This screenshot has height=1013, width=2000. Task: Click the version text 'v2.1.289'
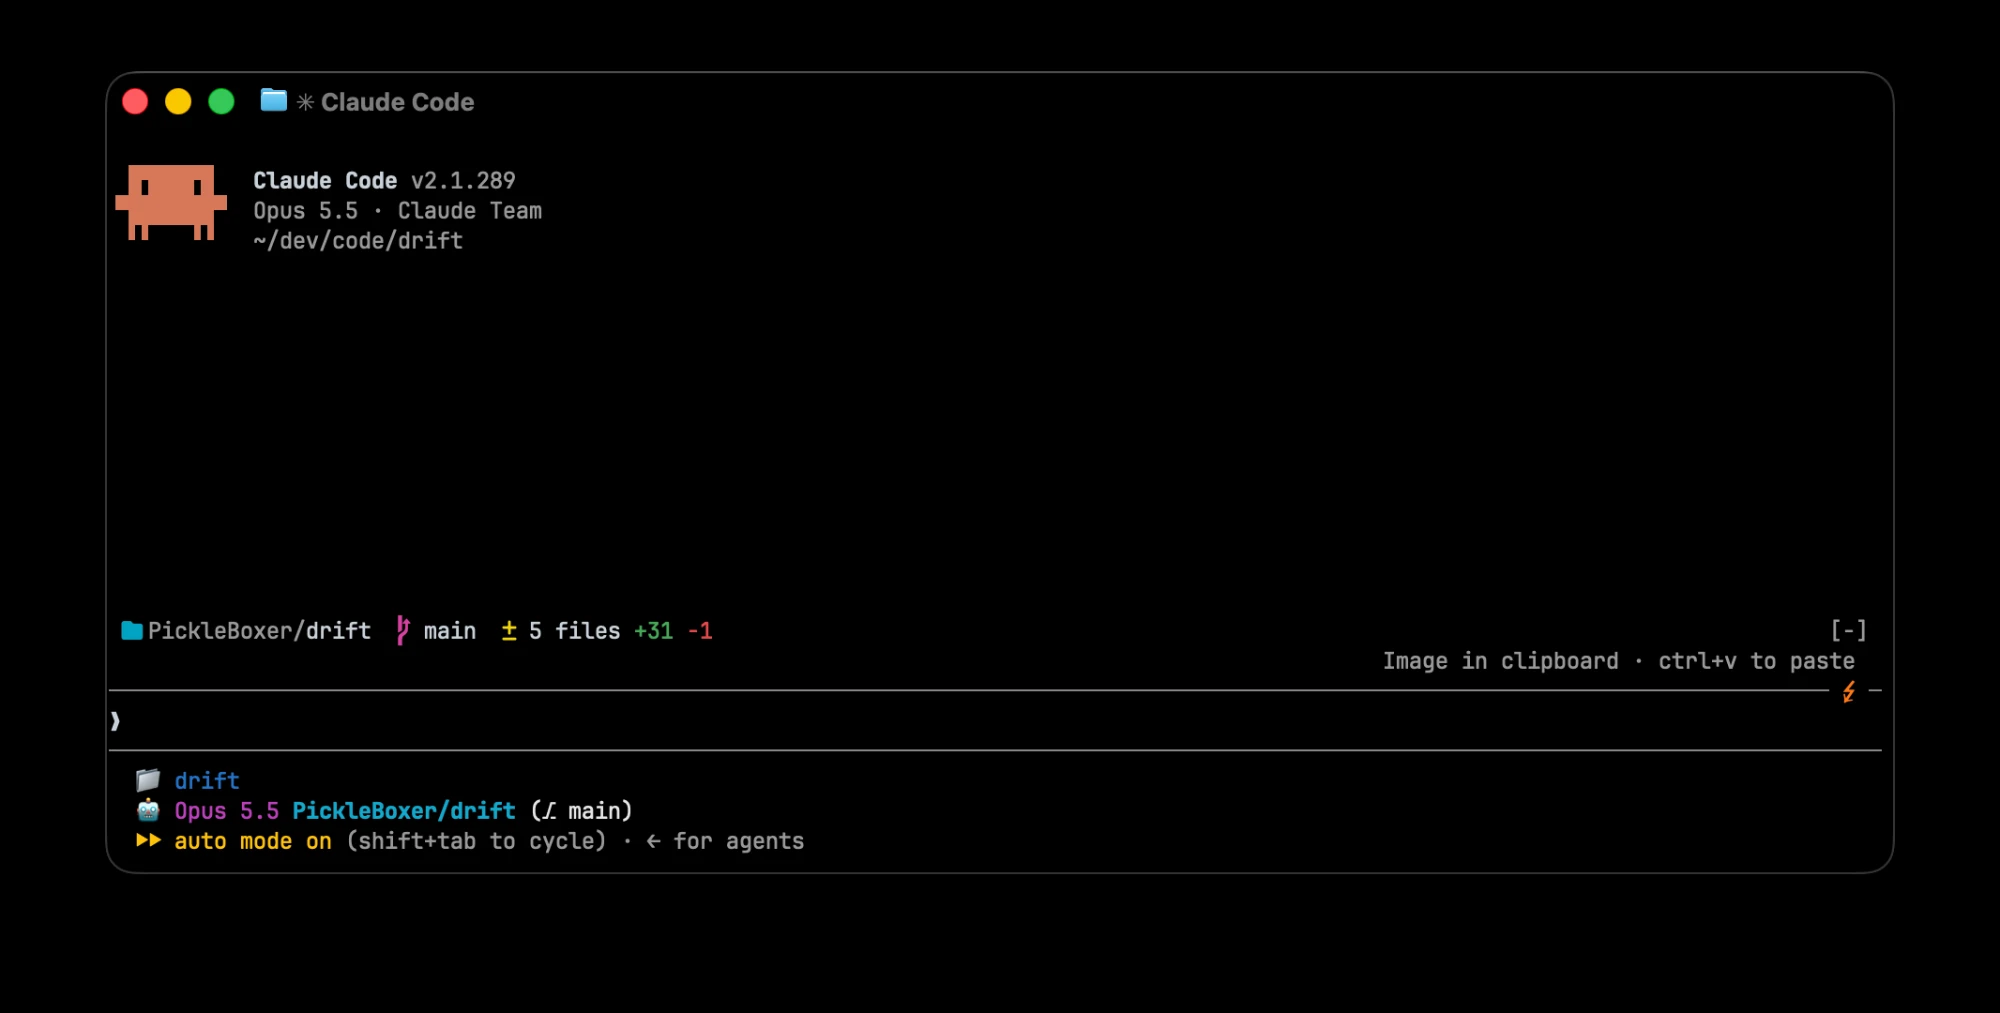click(x=463, y=181)
